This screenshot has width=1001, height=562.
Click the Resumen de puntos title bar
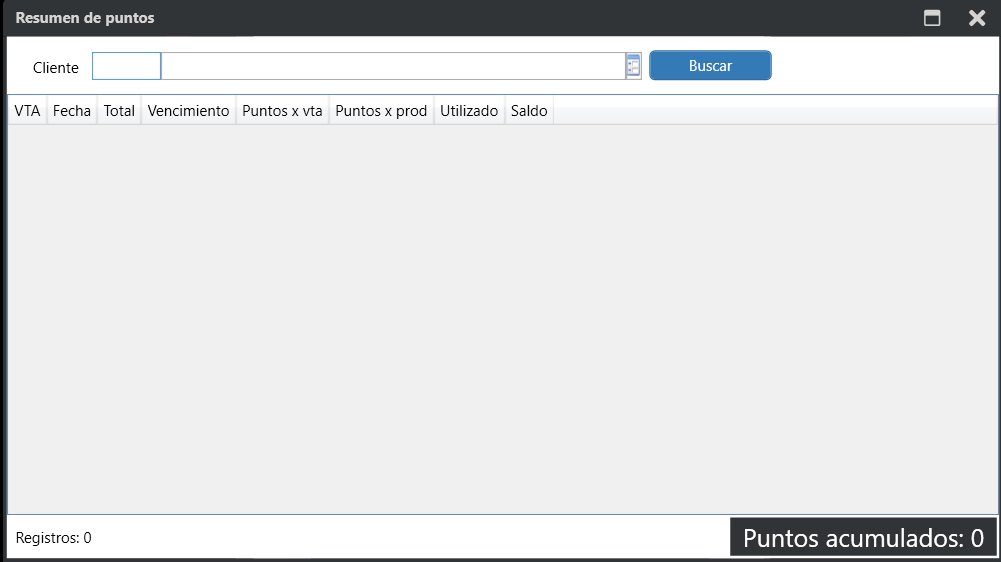tap(450, 18)
